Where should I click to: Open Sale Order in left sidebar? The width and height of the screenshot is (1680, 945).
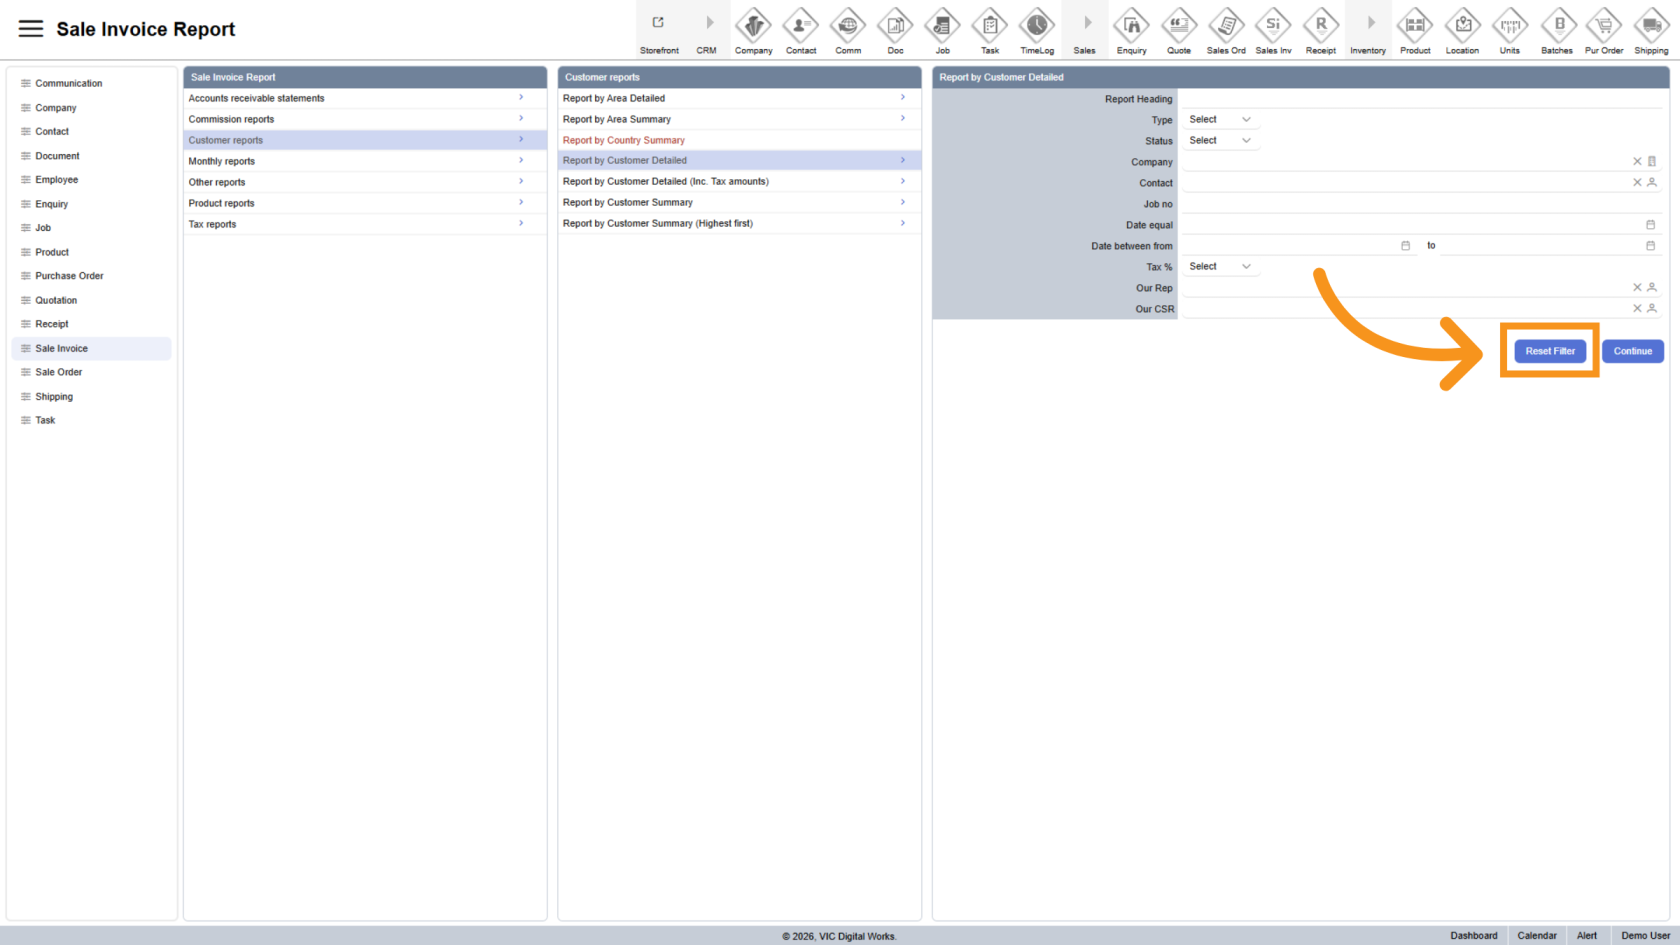59,372
